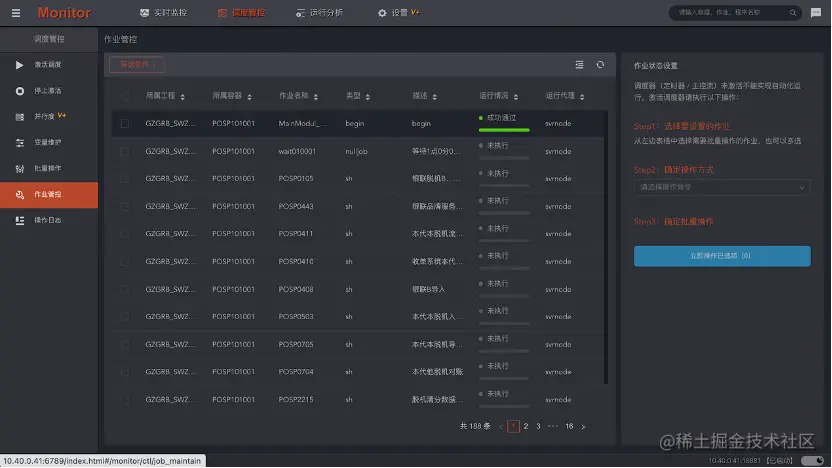
Task: Check the wait010001 row checkbox
Action: coord(125,151)
